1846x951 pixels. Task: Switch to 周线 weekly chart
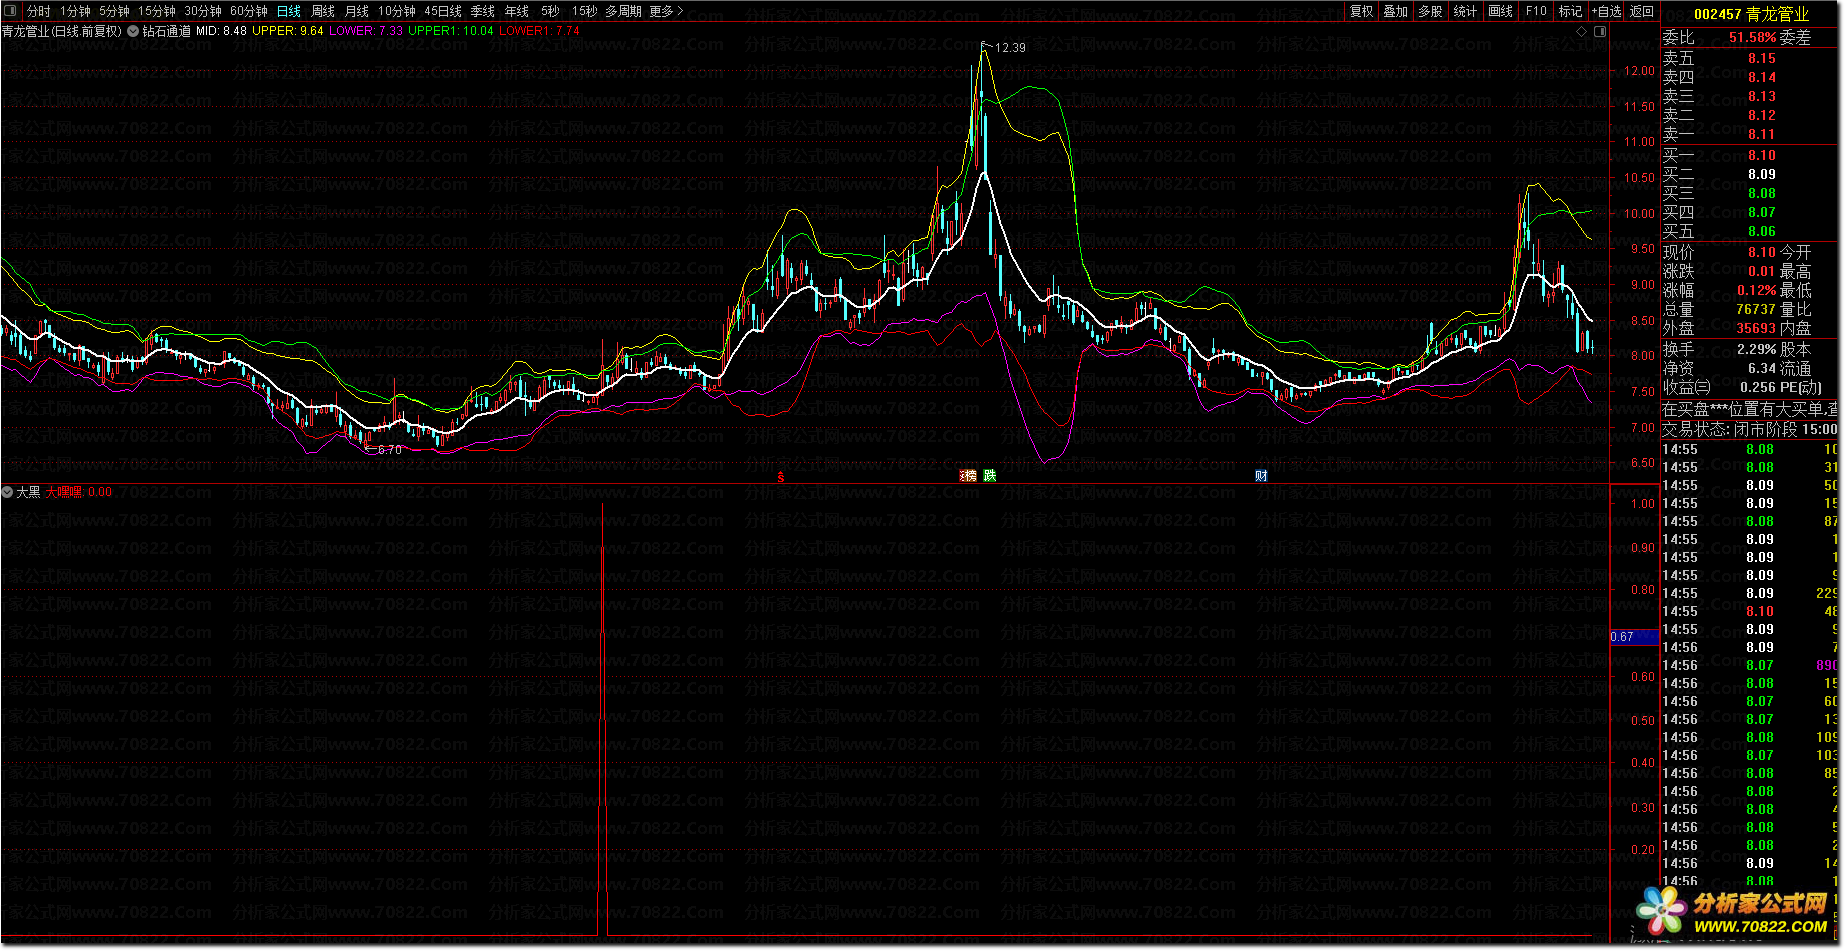(323, 11)
